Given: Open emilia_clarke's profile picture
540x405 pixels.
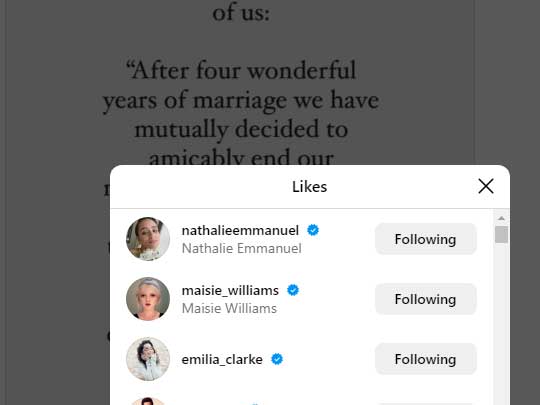Looking at the screenshot, I should [148, 359].
